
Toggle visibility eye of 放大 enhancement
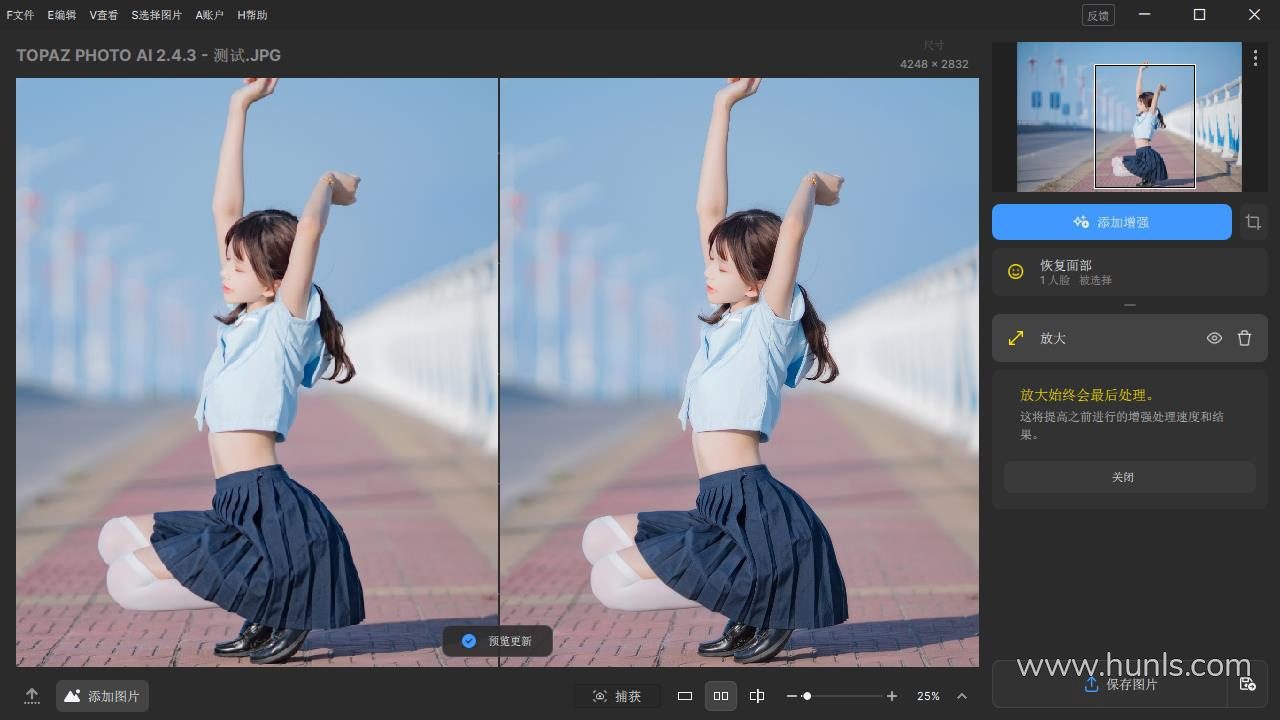[x=1214, y=338]
